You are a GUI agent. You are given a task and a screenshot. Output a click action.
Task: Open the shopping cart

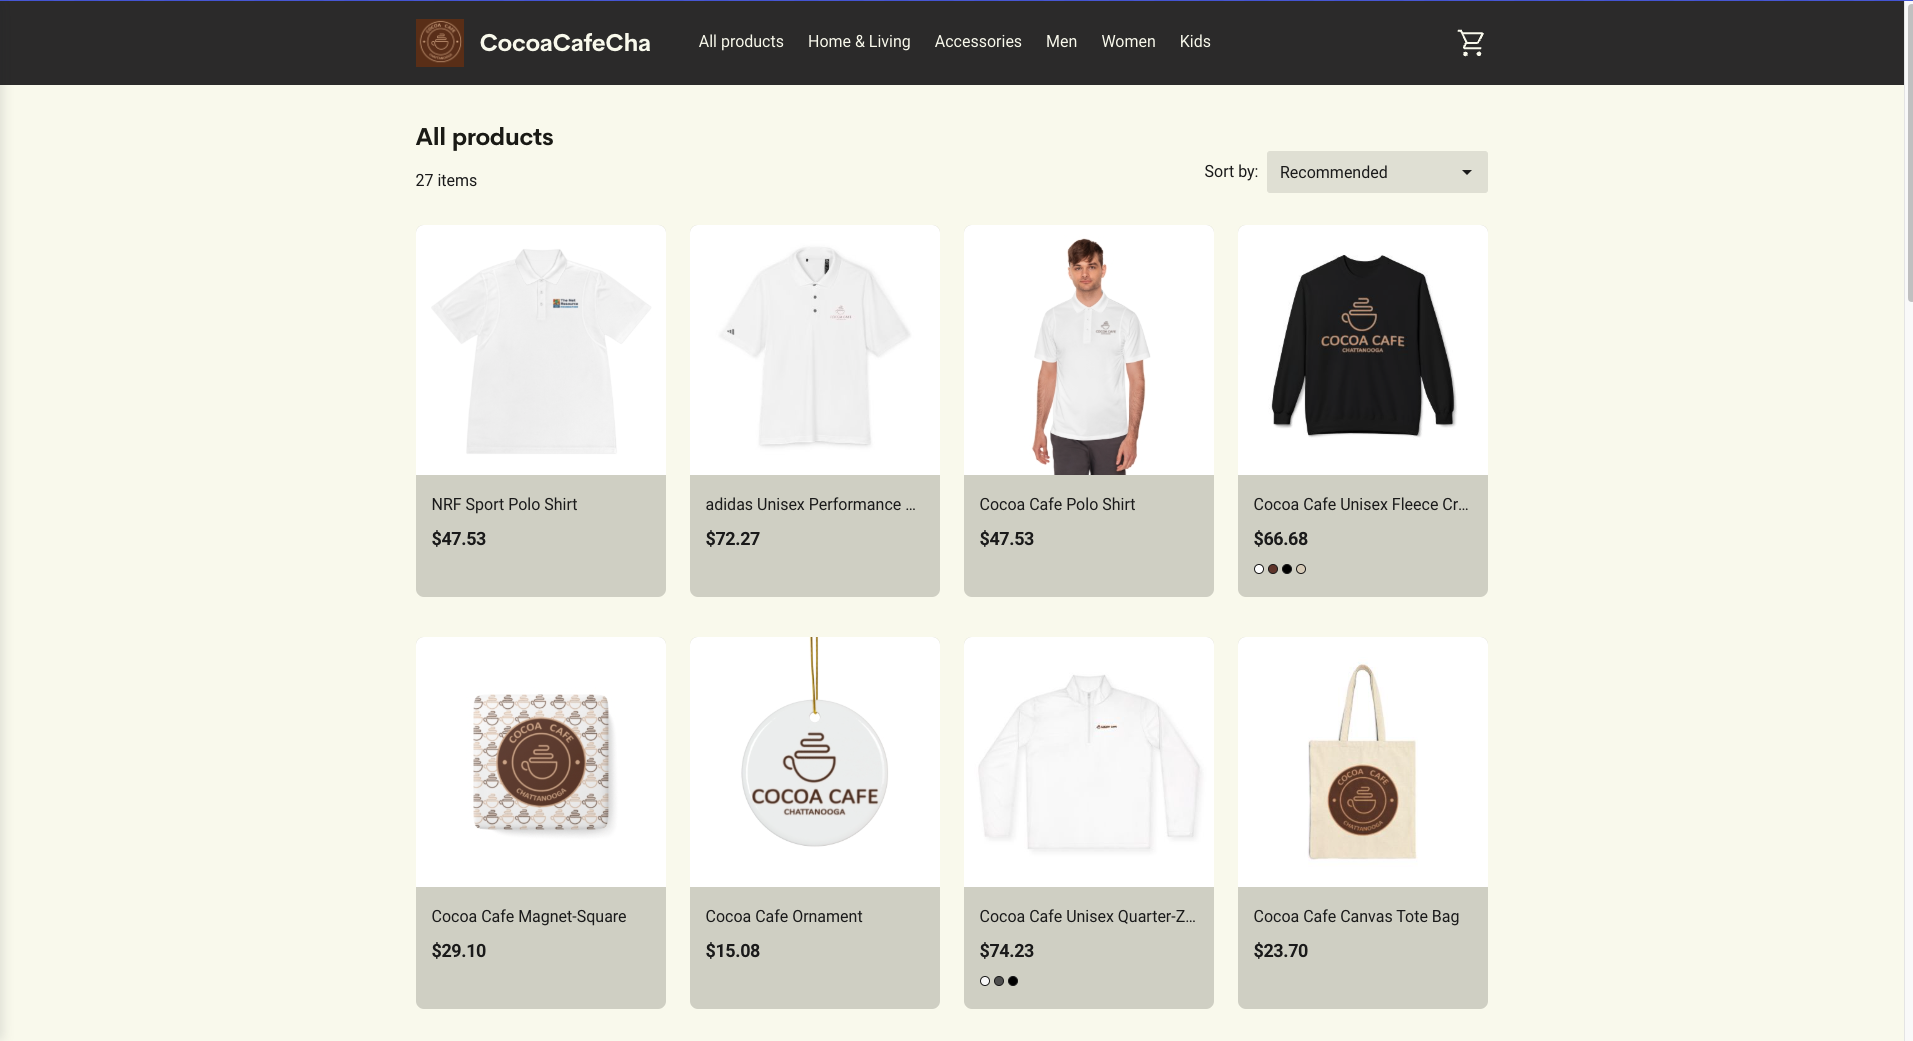1470,42
